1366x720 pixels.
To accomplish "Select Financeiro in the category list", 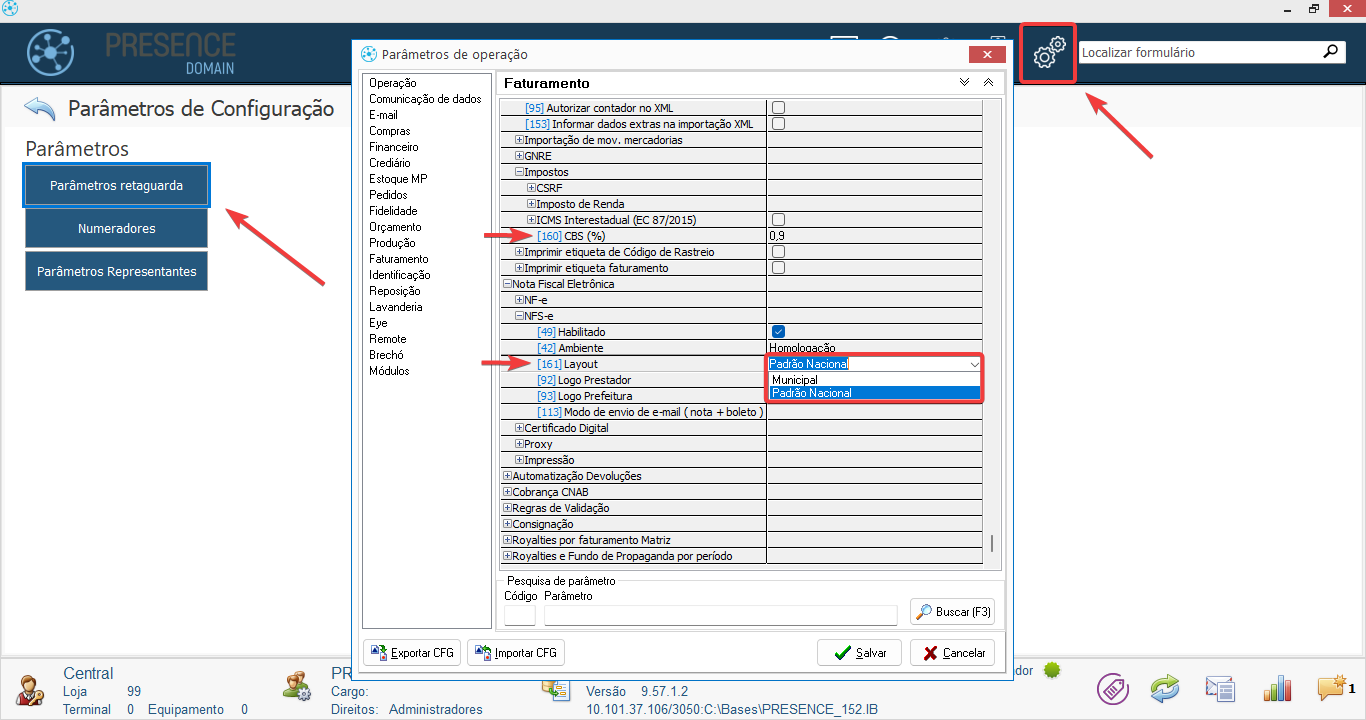I will 393,147.
